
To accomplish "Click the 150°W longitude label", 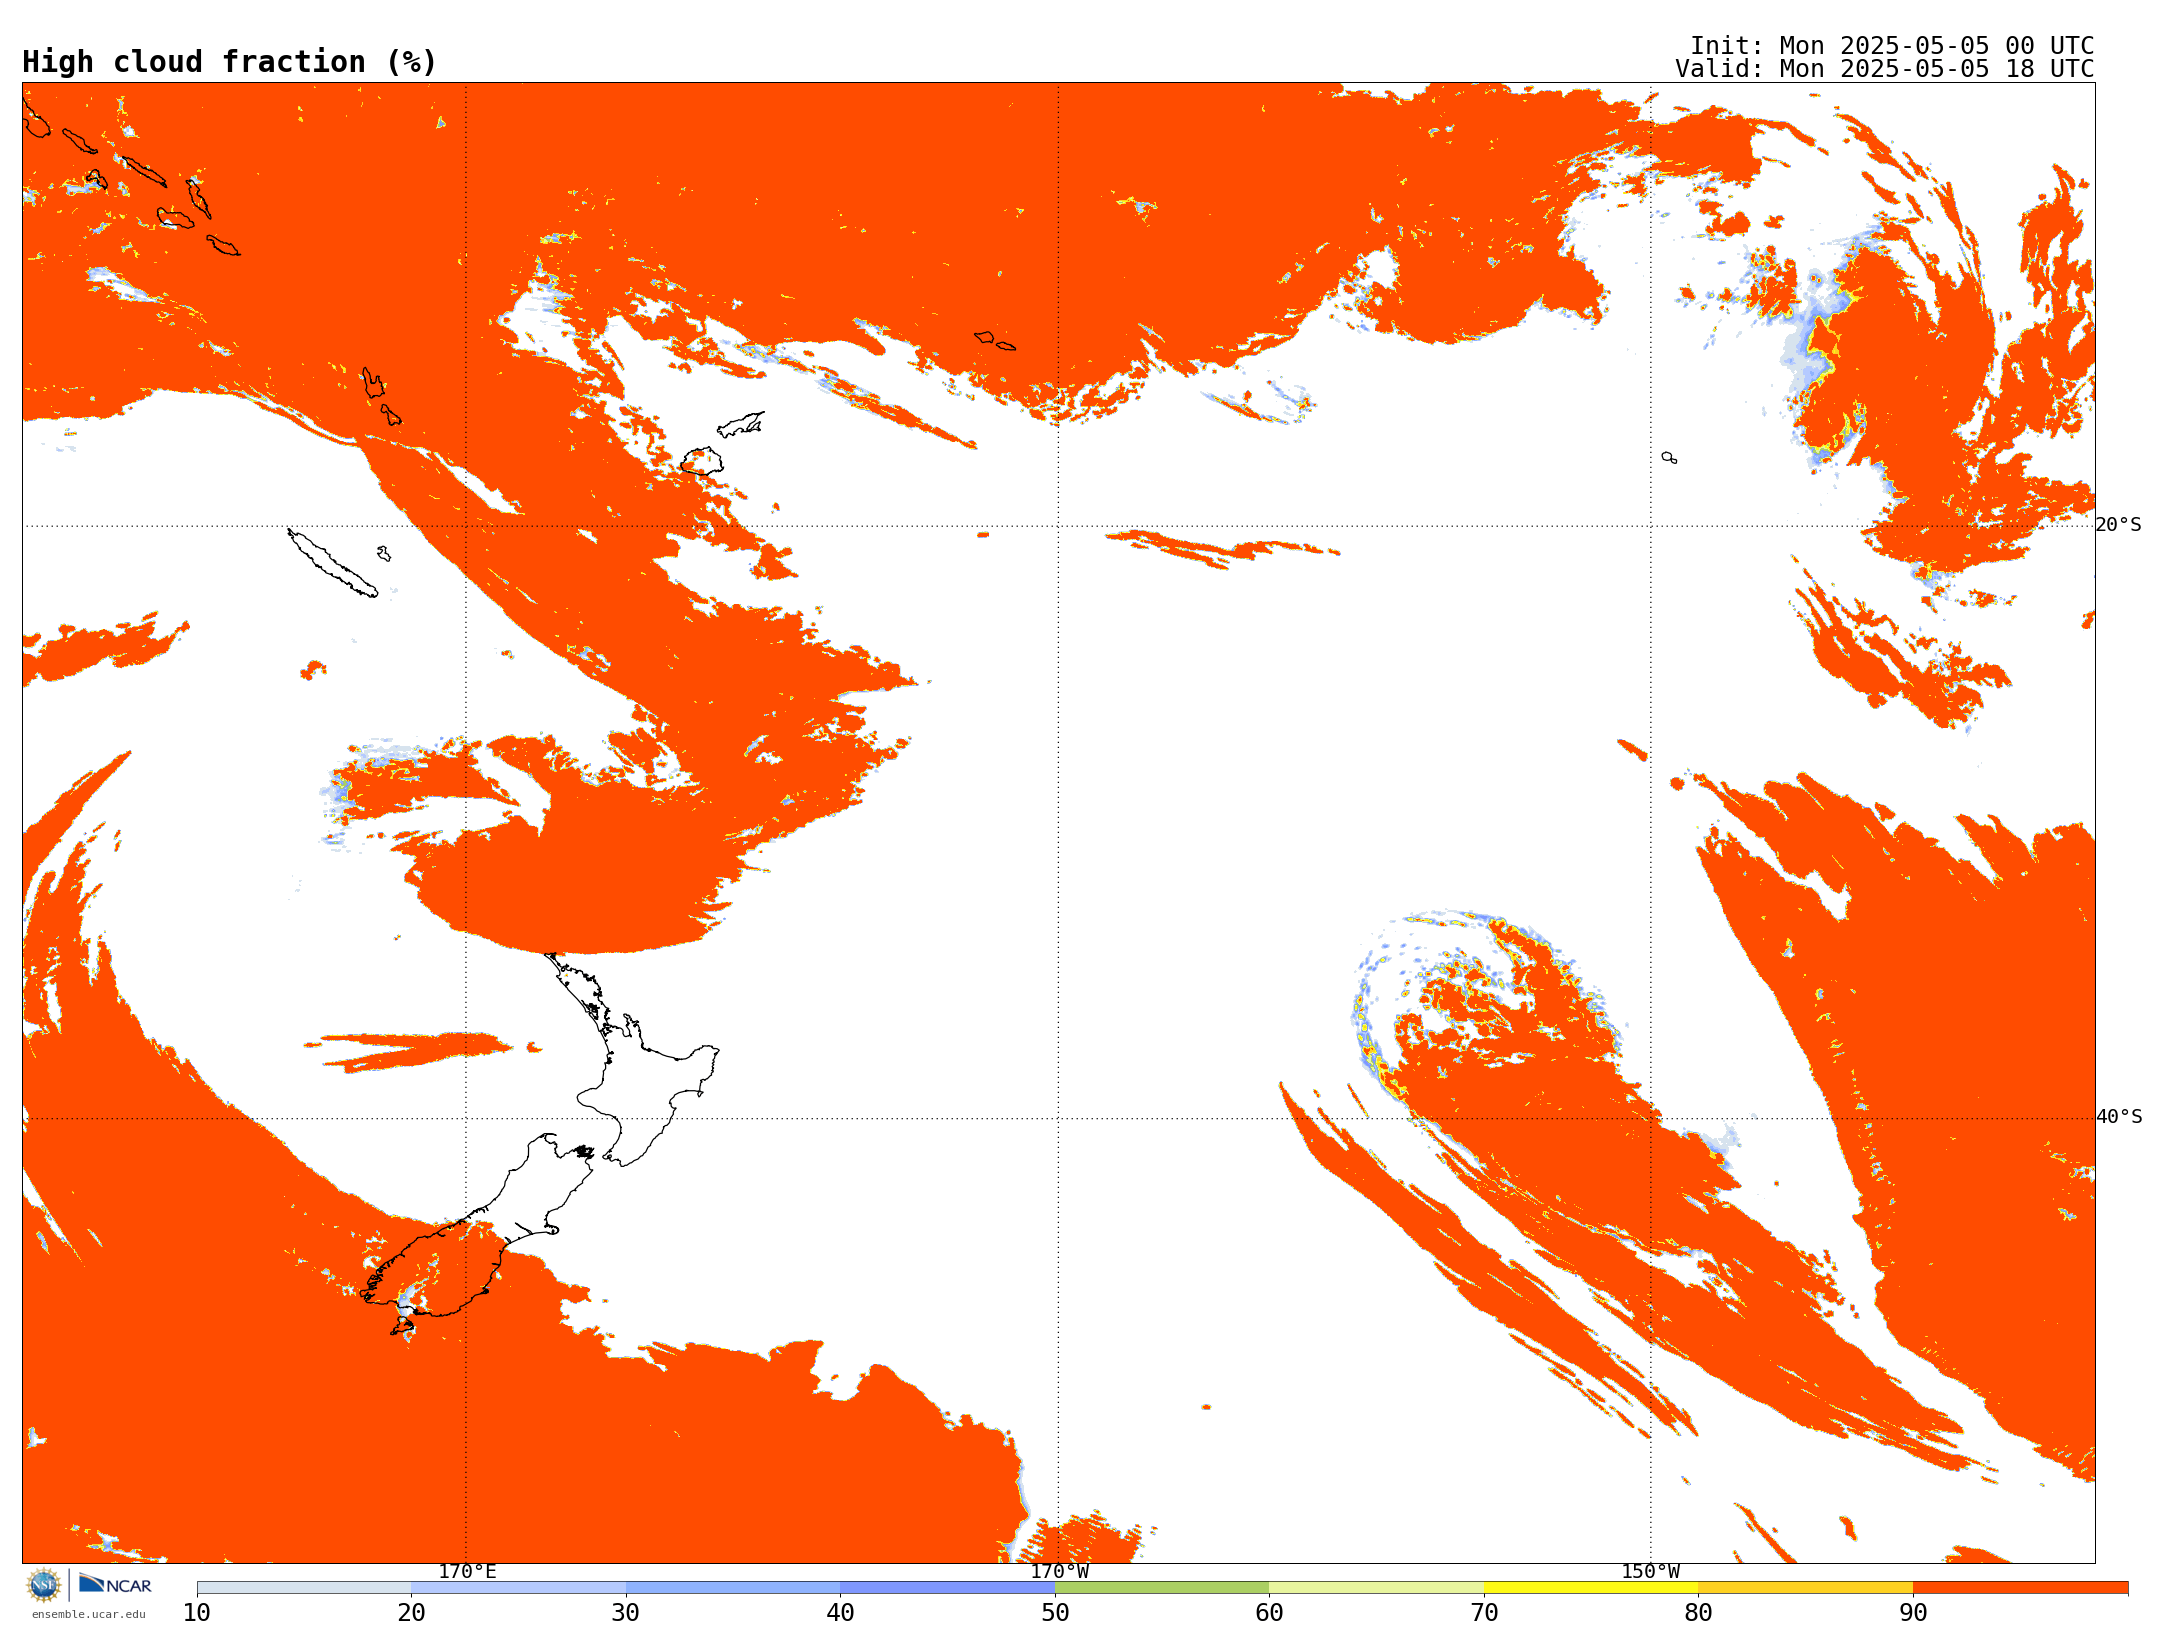I will tap(1651, 1571).
